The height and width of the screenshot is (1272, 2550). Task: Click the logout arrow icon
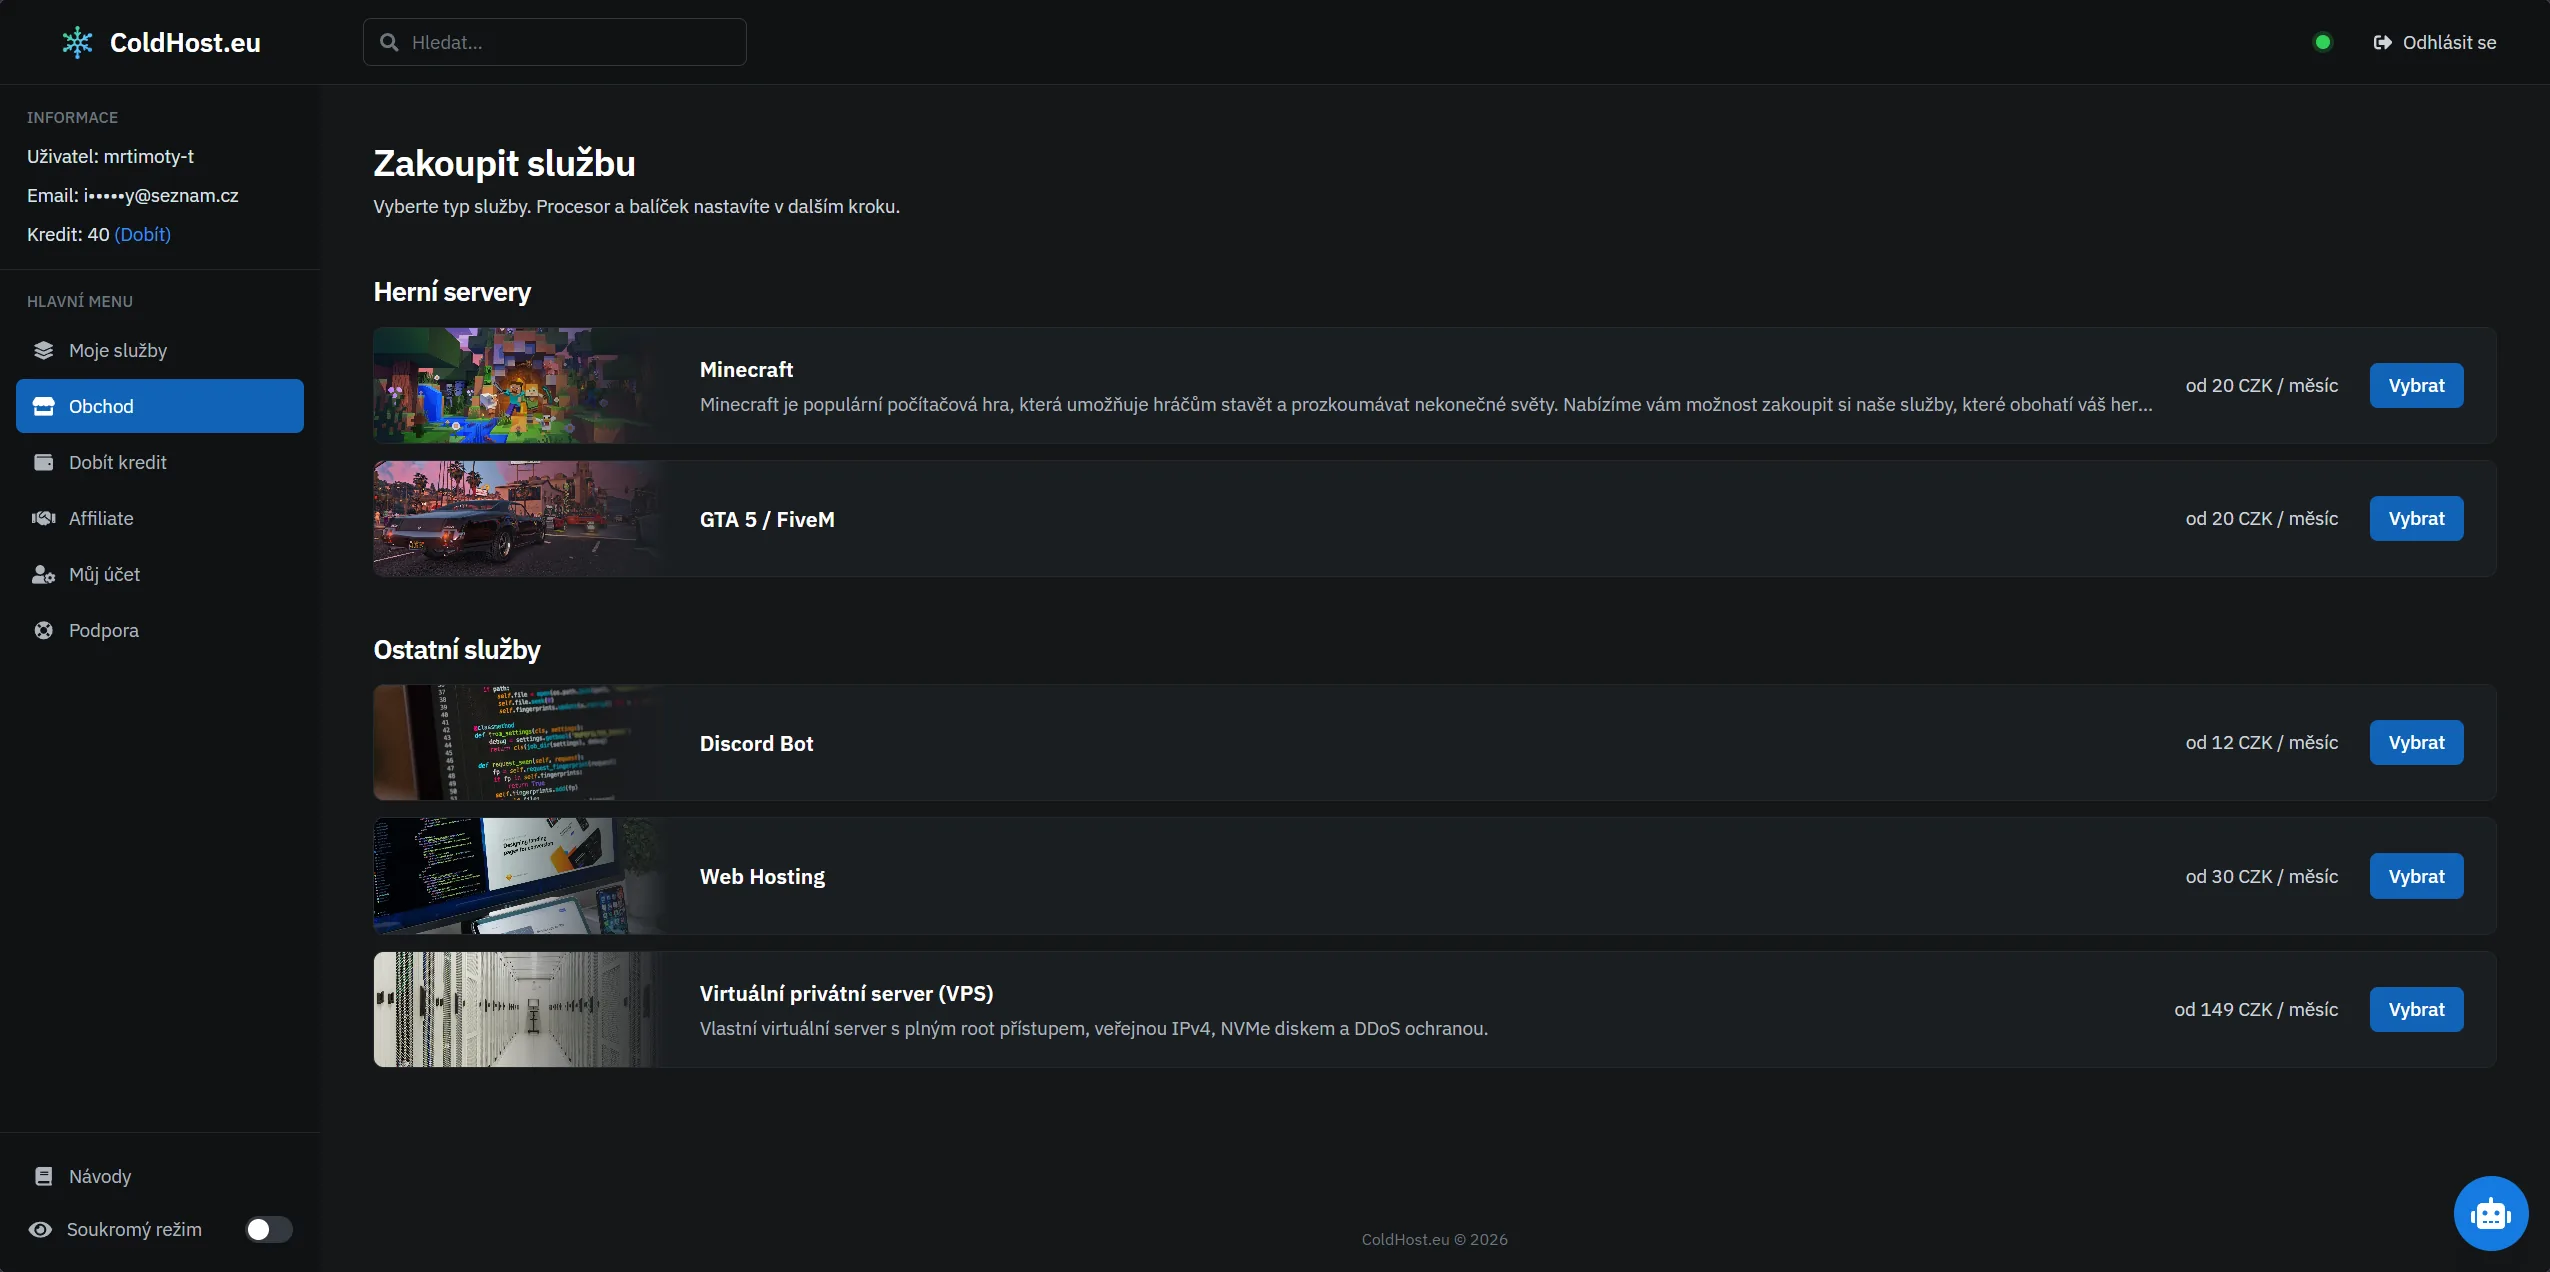point(2383,42)
